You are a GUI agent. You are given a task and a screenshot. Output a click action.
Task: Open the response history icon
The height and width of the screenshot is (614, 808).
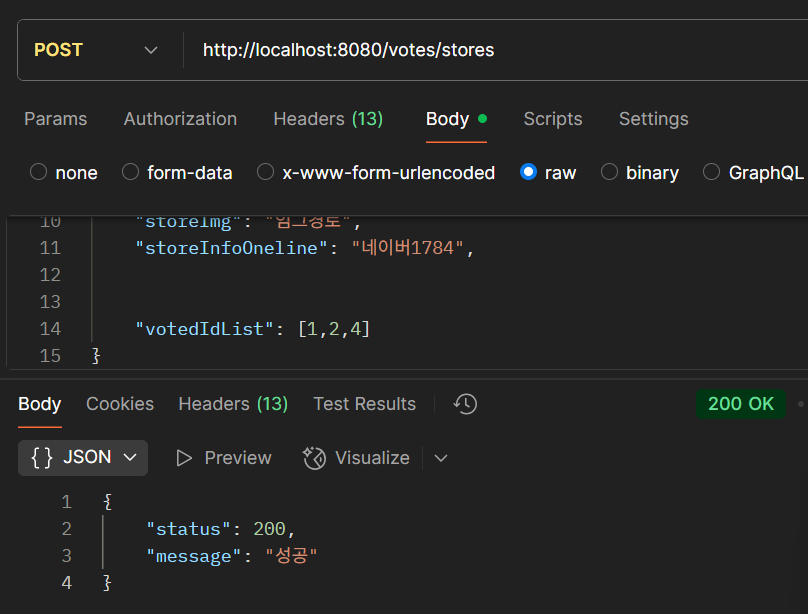tap(465, 404)
